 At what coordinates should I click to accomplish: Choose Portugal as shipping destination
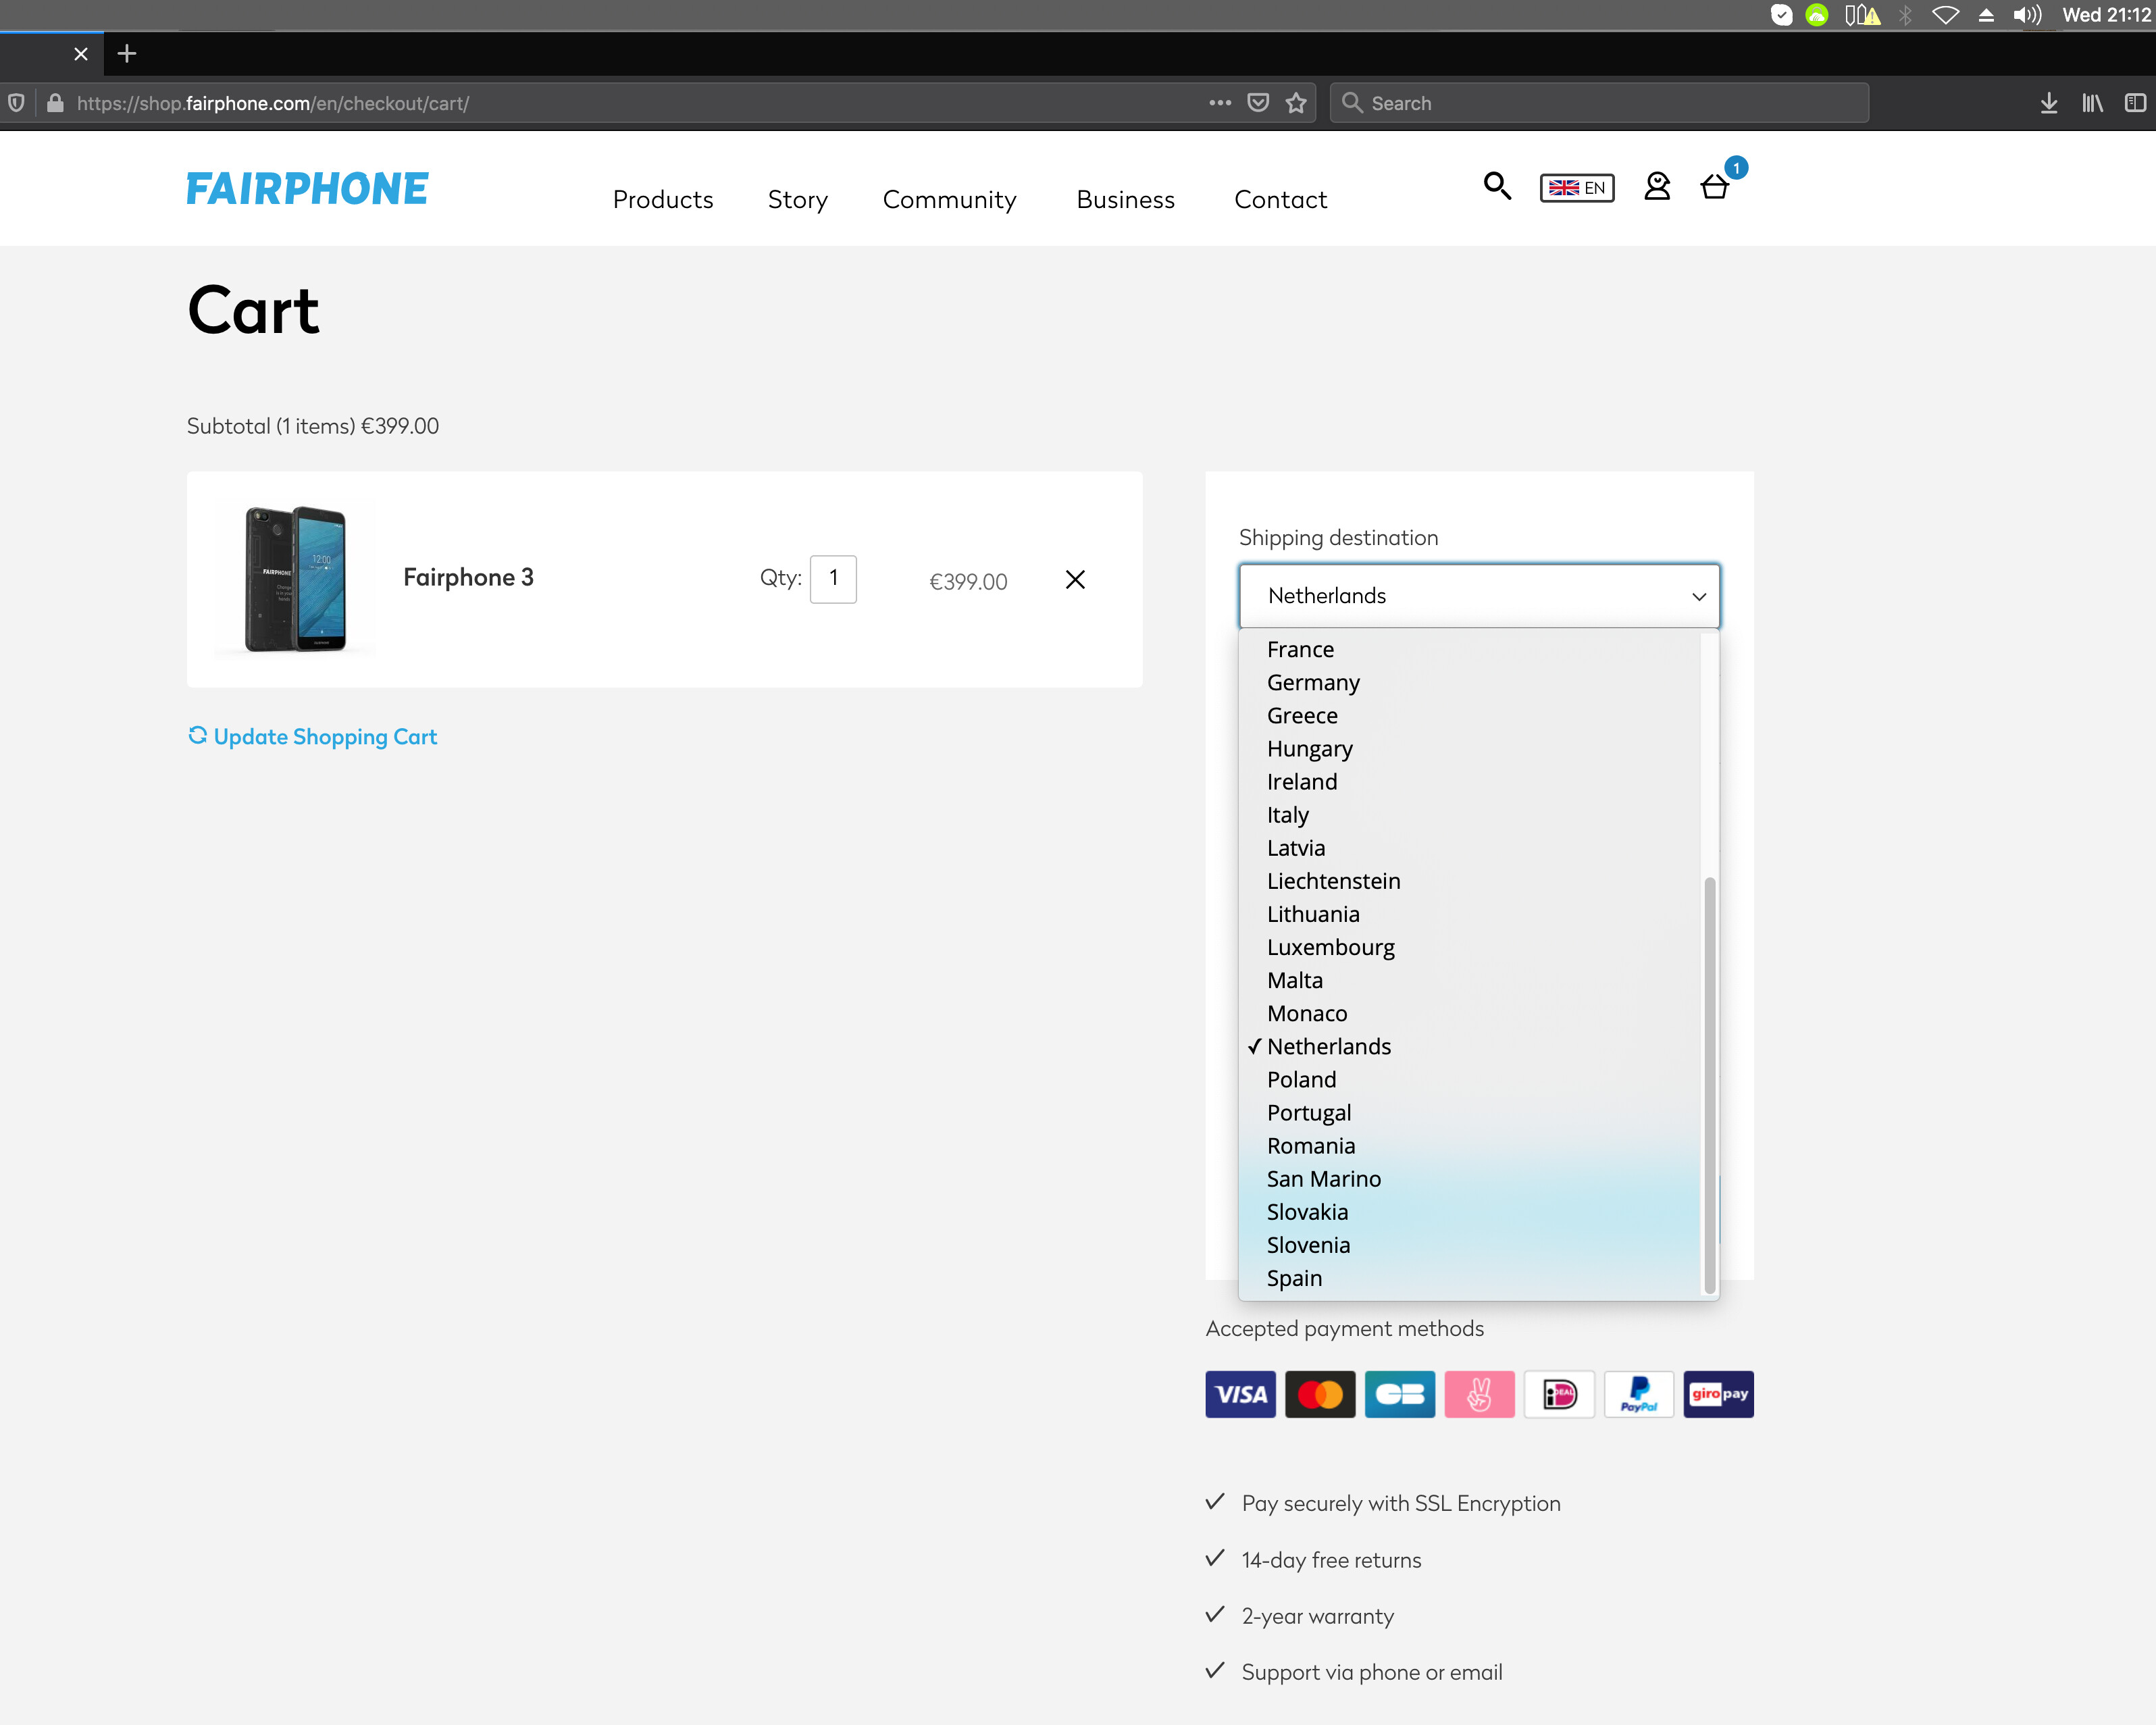(1468, 1113)
